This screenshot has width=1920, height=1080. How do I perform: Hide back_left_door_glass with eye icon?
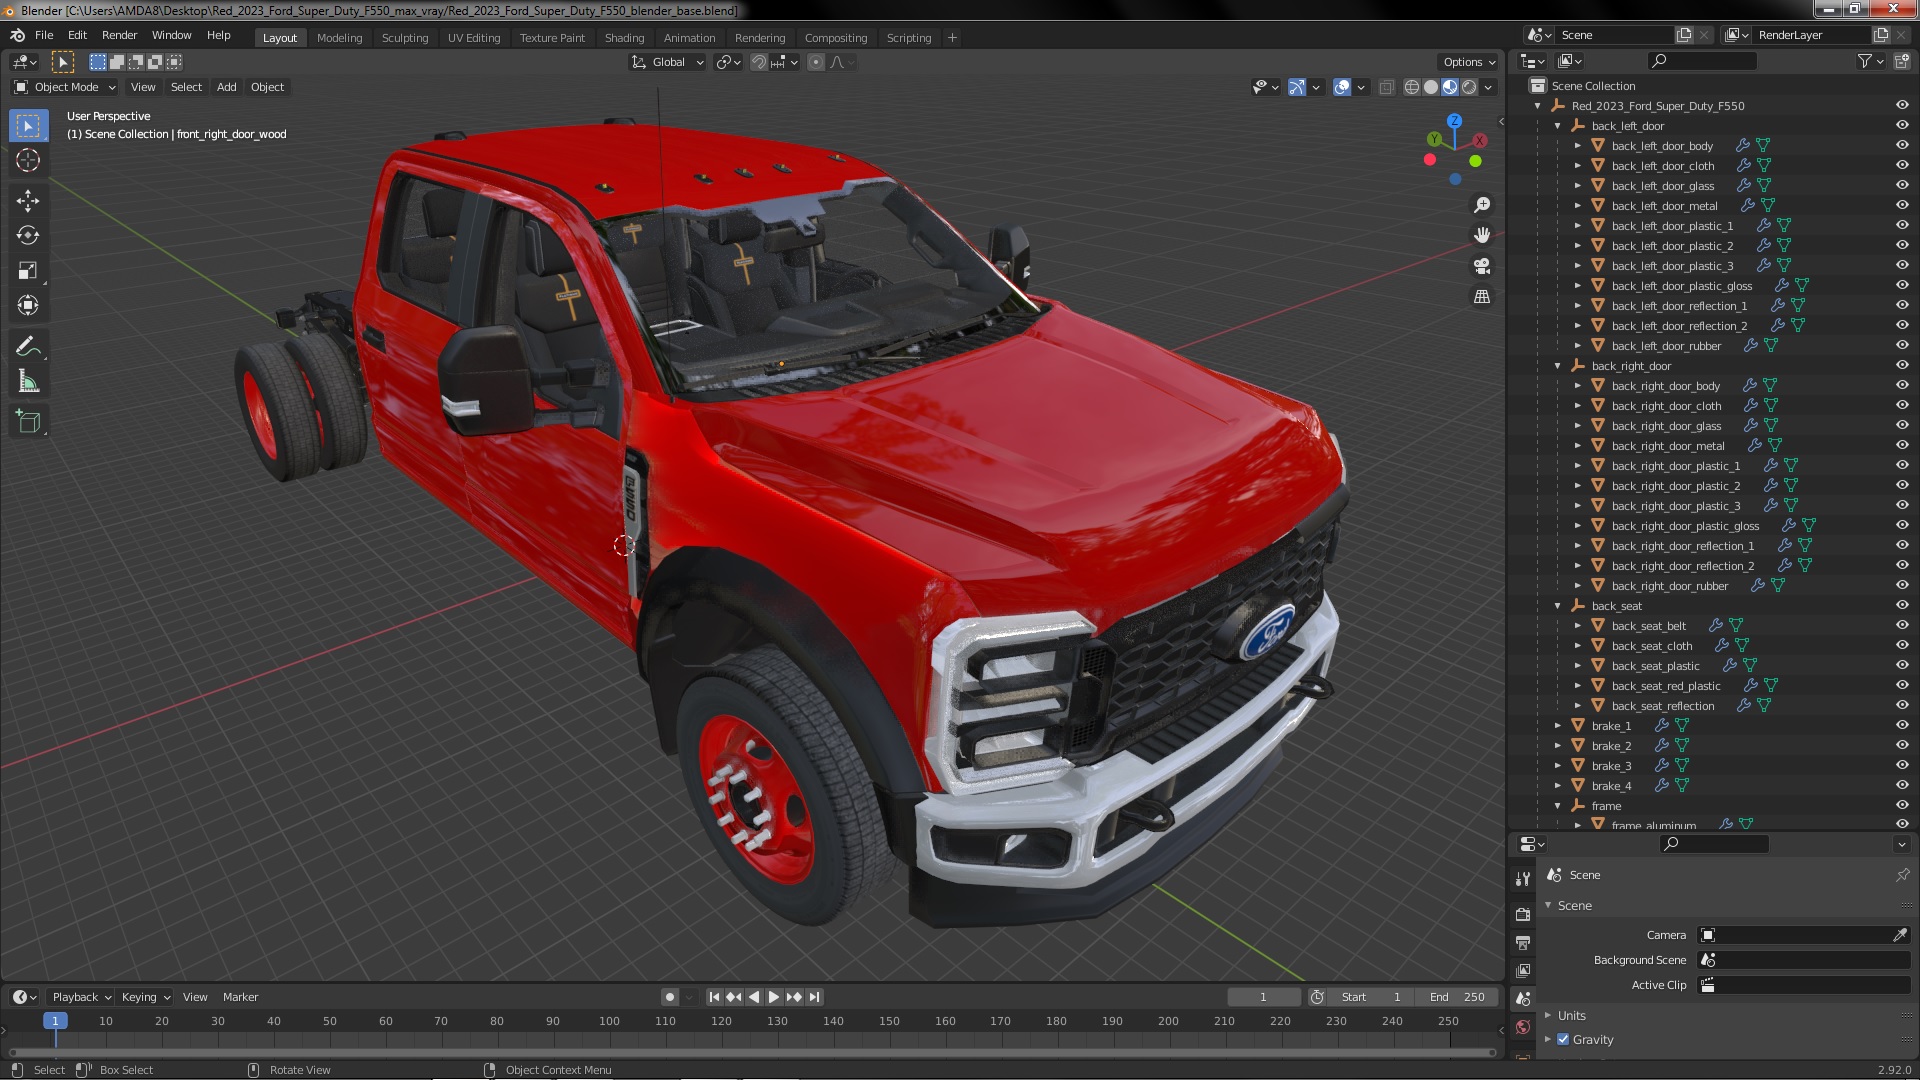1901,185
